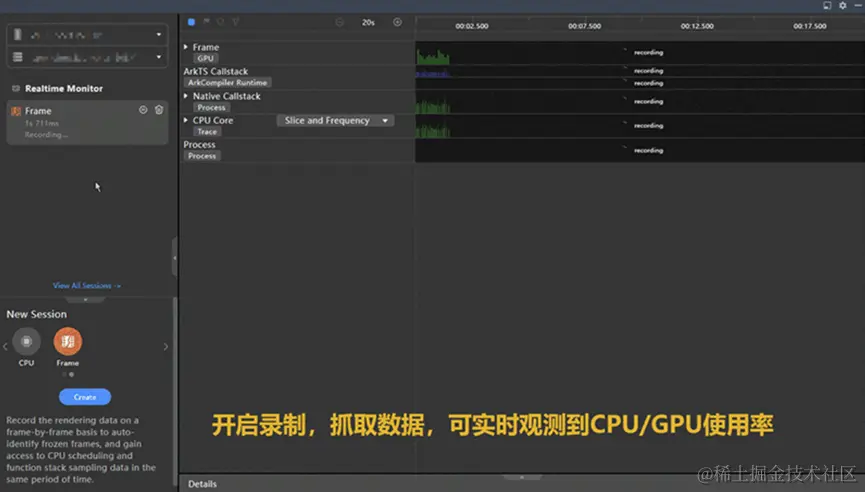Click the 00:17.500 timeline marker
This screenshot has height=492, width=865.
click(810, 26)
